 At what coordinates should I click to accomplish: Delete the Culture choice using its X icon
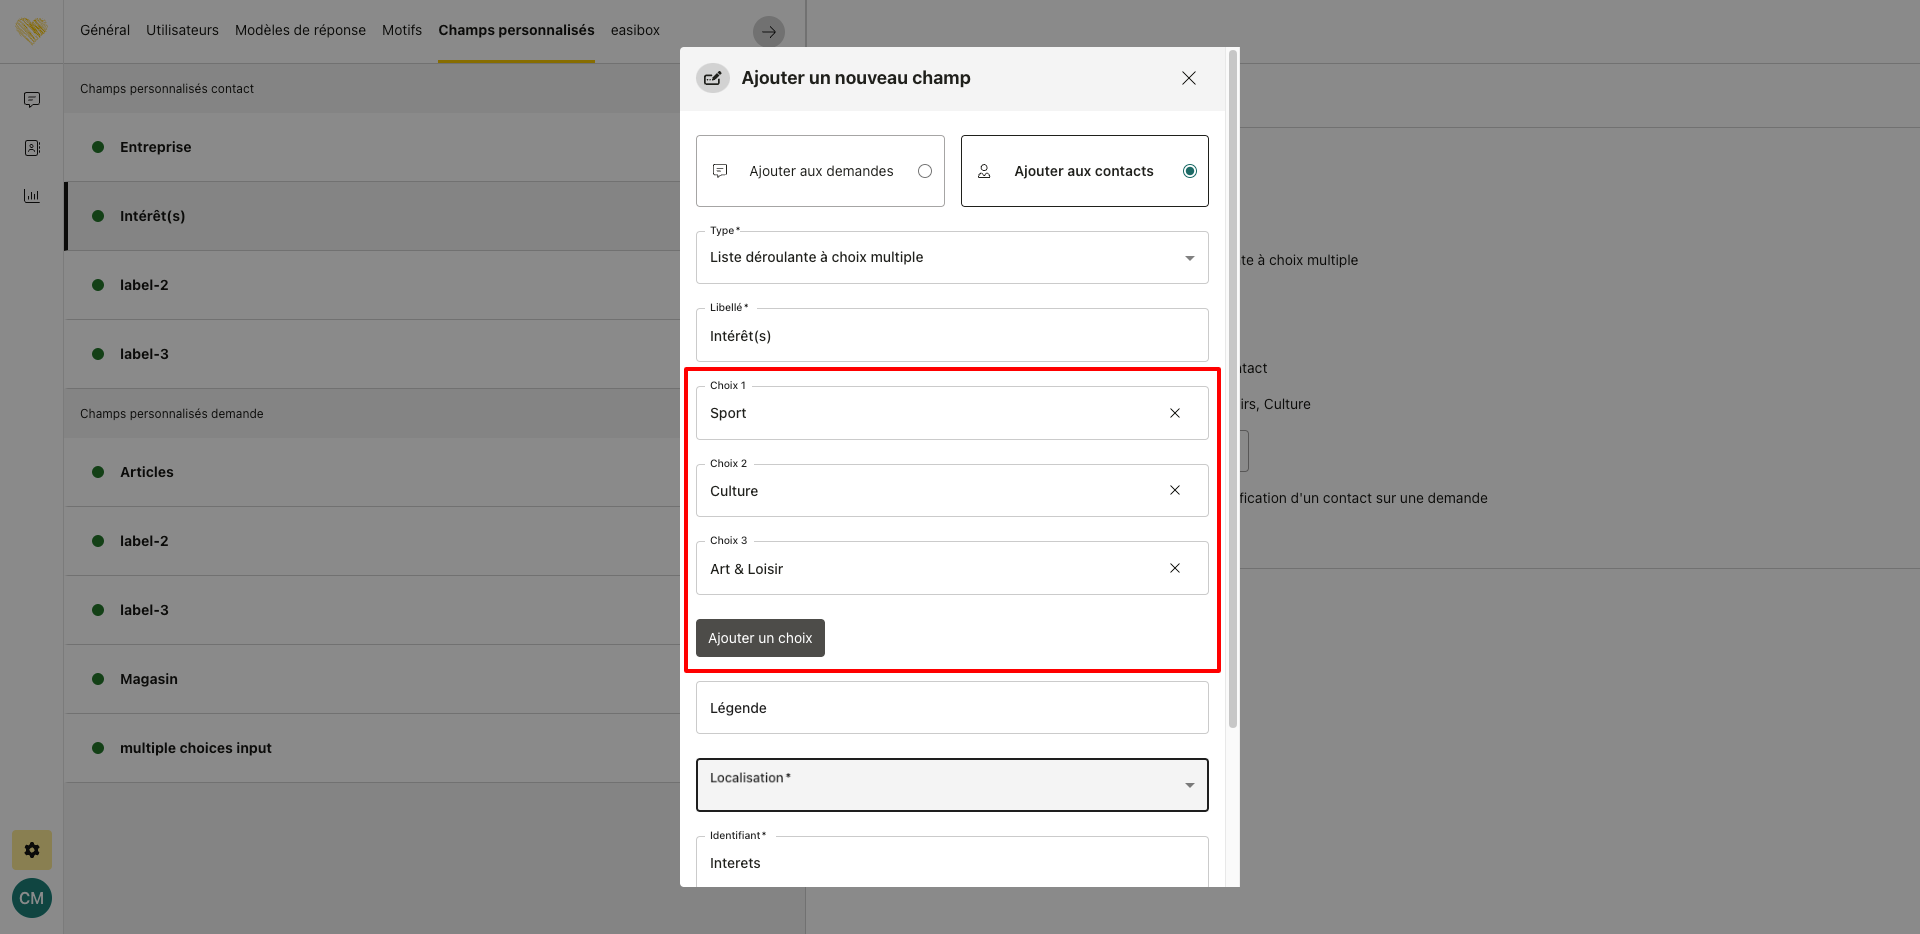(1175, 490)
